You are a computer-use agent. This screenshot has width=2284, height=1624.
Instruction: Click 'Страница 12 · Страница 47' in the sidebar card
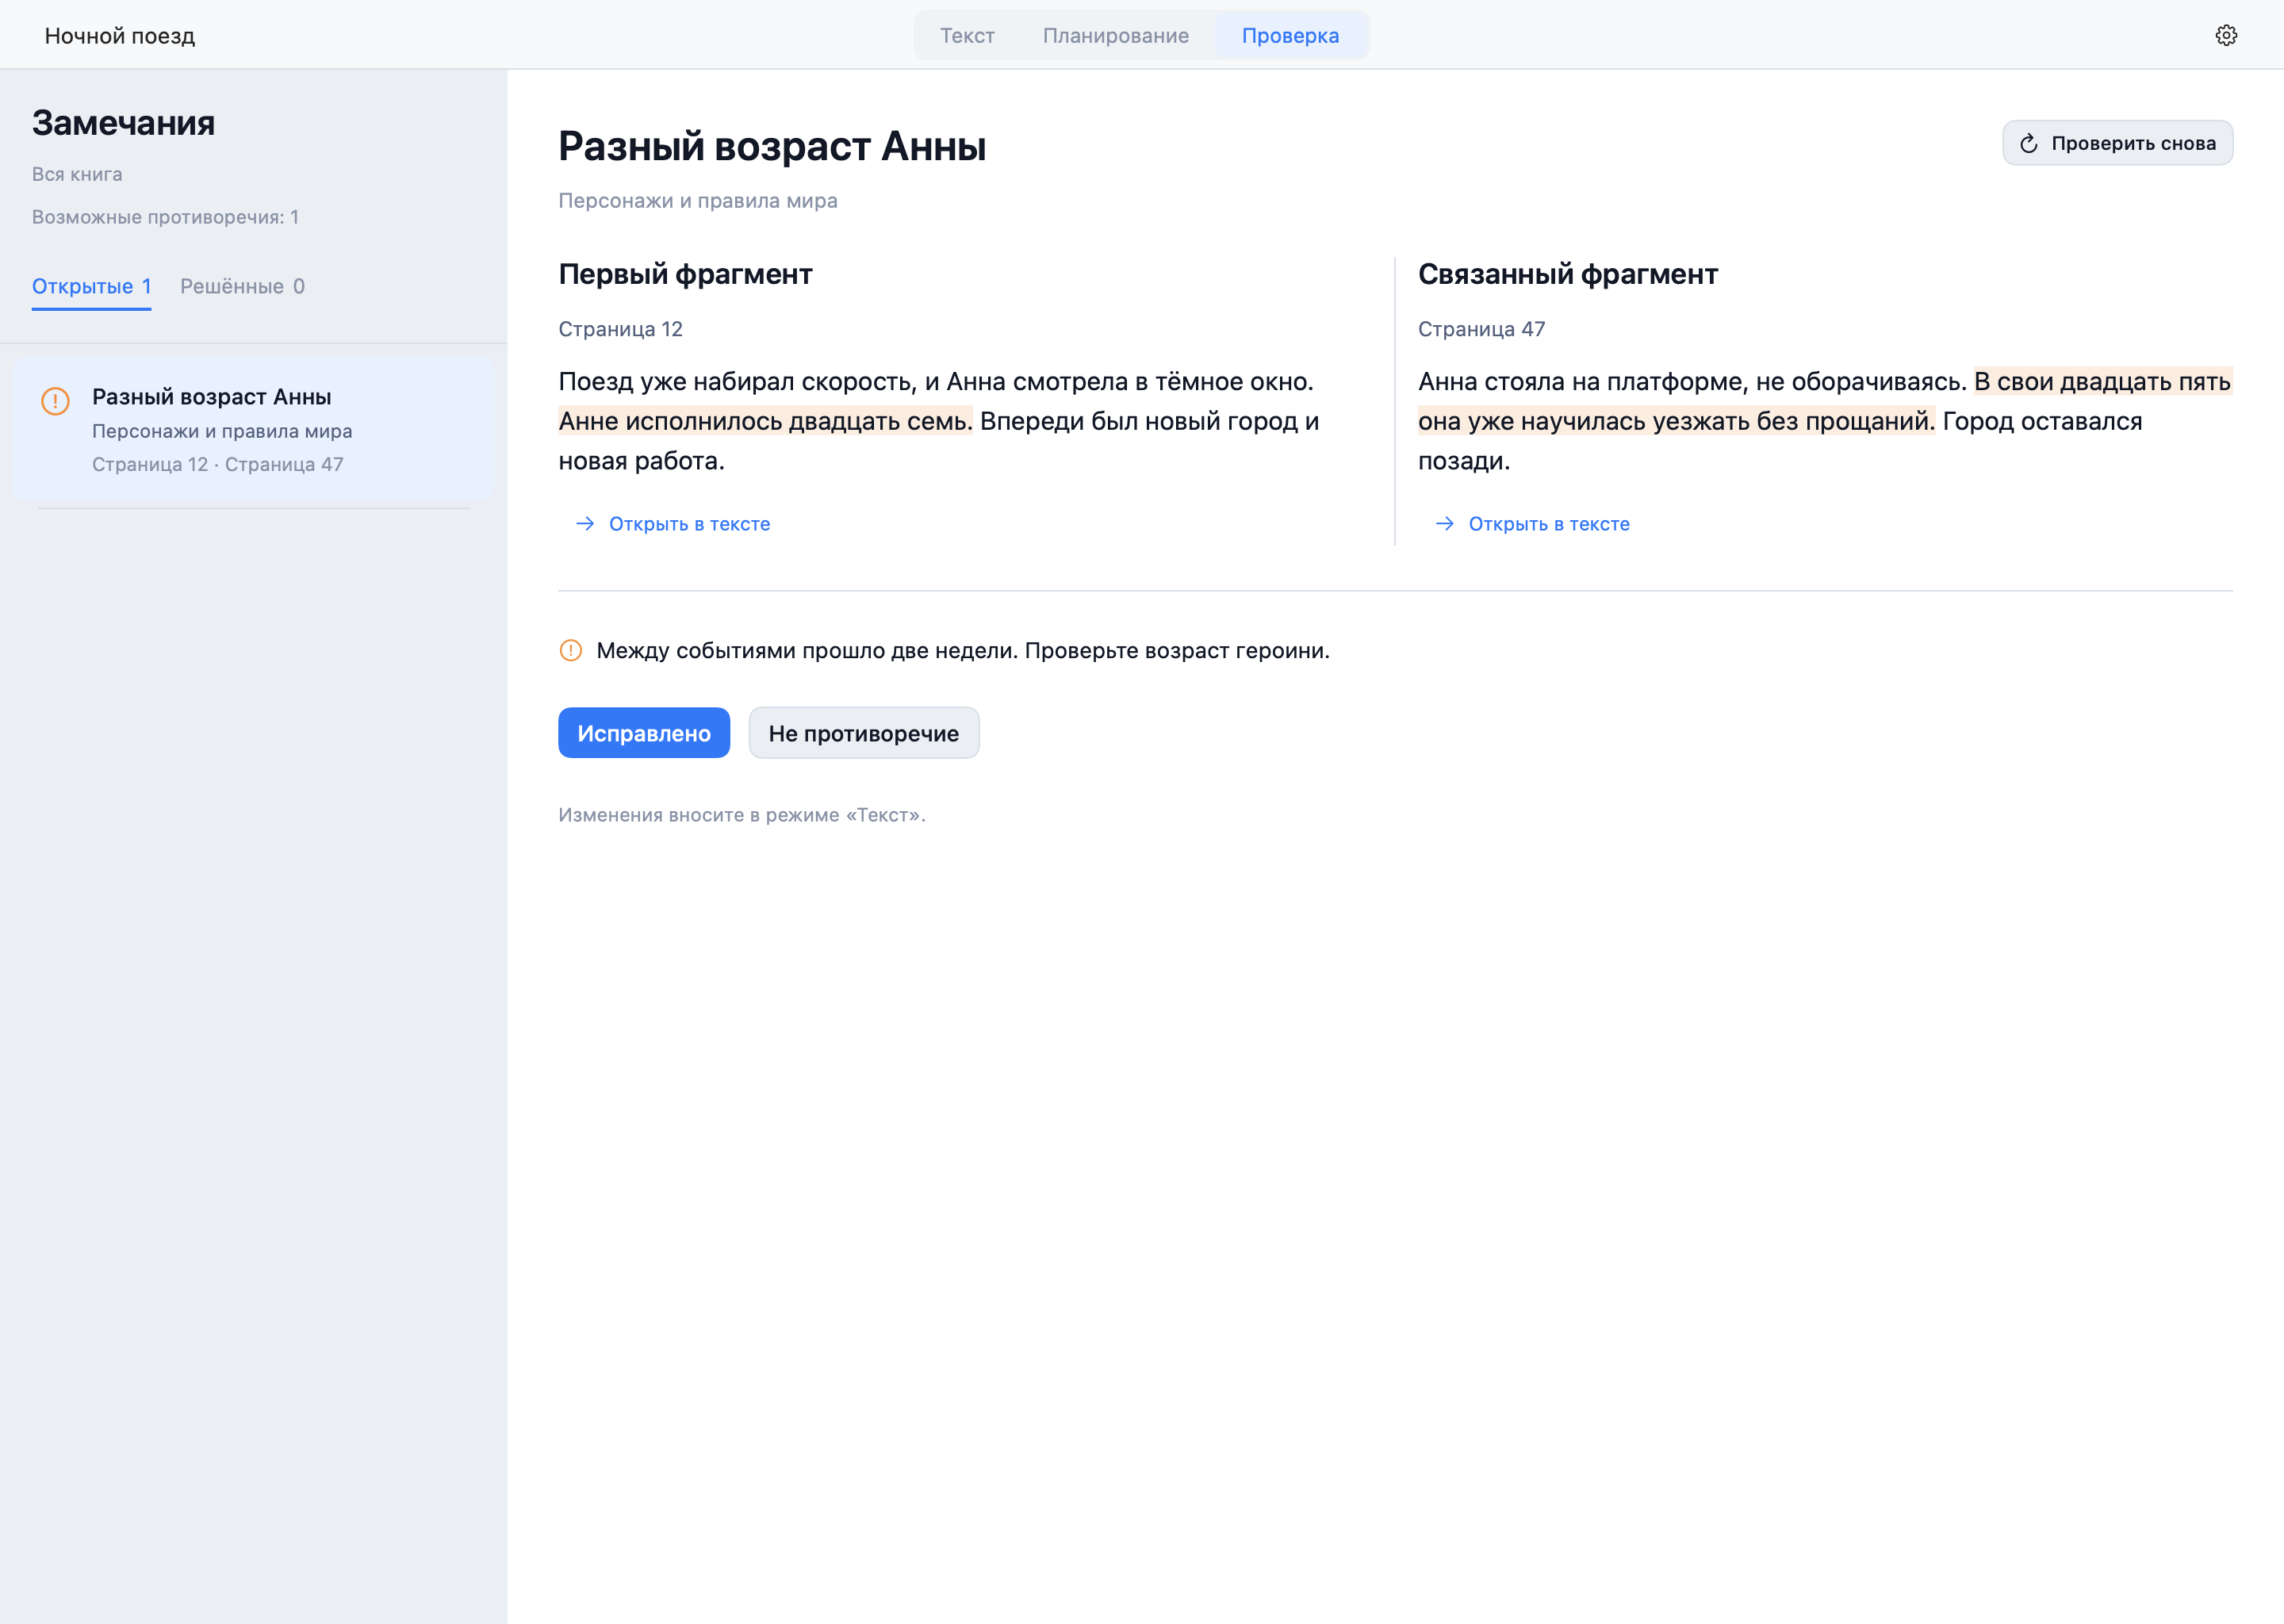(x=218, y=464)
